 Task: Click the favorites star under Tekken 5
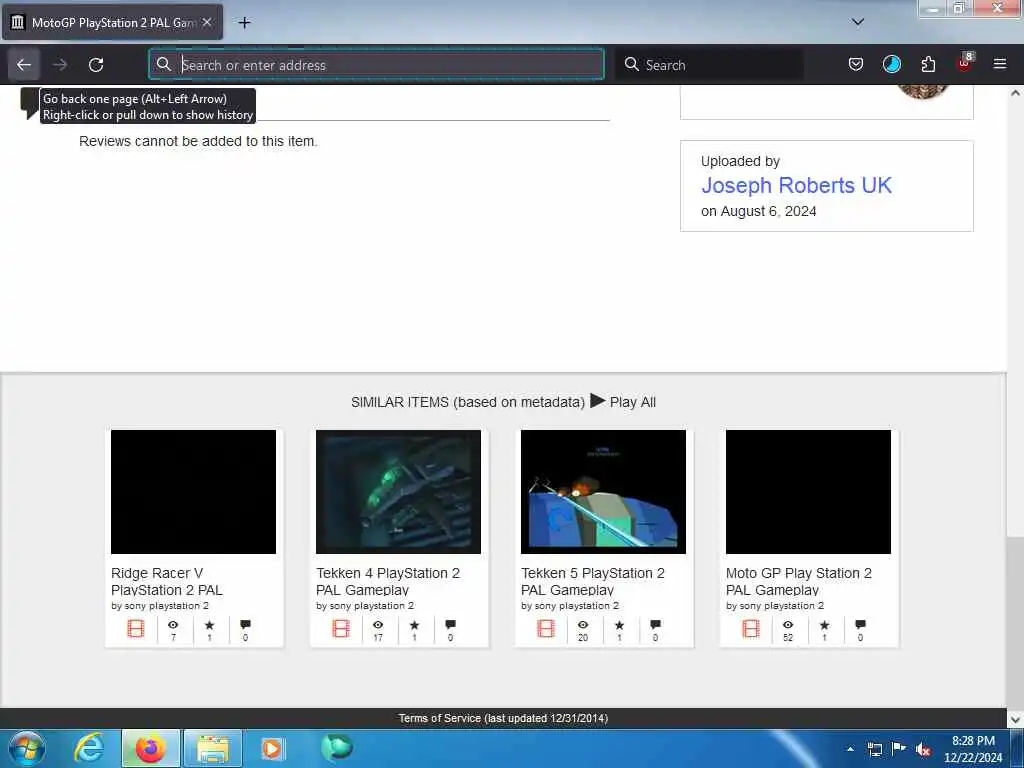click(x=620, y=625)
